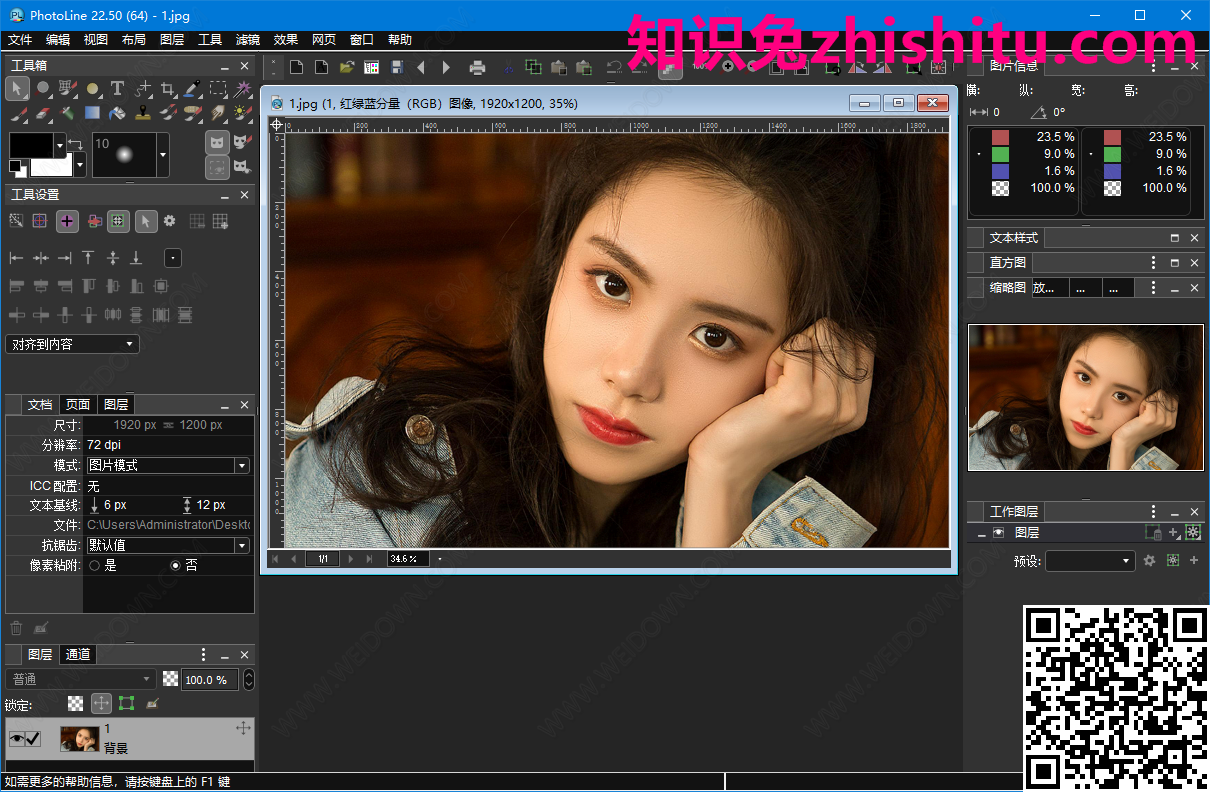Go to next page arrow below image
This screenshot has height=792, width=1210.
350,559
